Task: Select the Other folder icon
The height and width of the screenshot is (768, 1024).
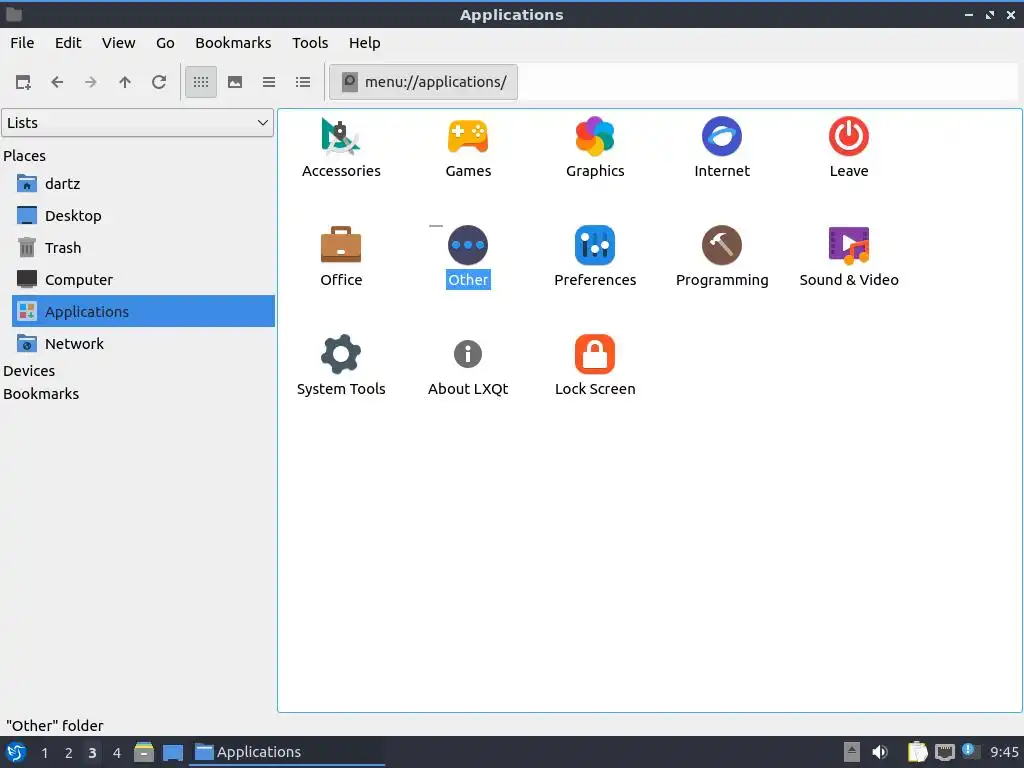Action: point(468,245)
